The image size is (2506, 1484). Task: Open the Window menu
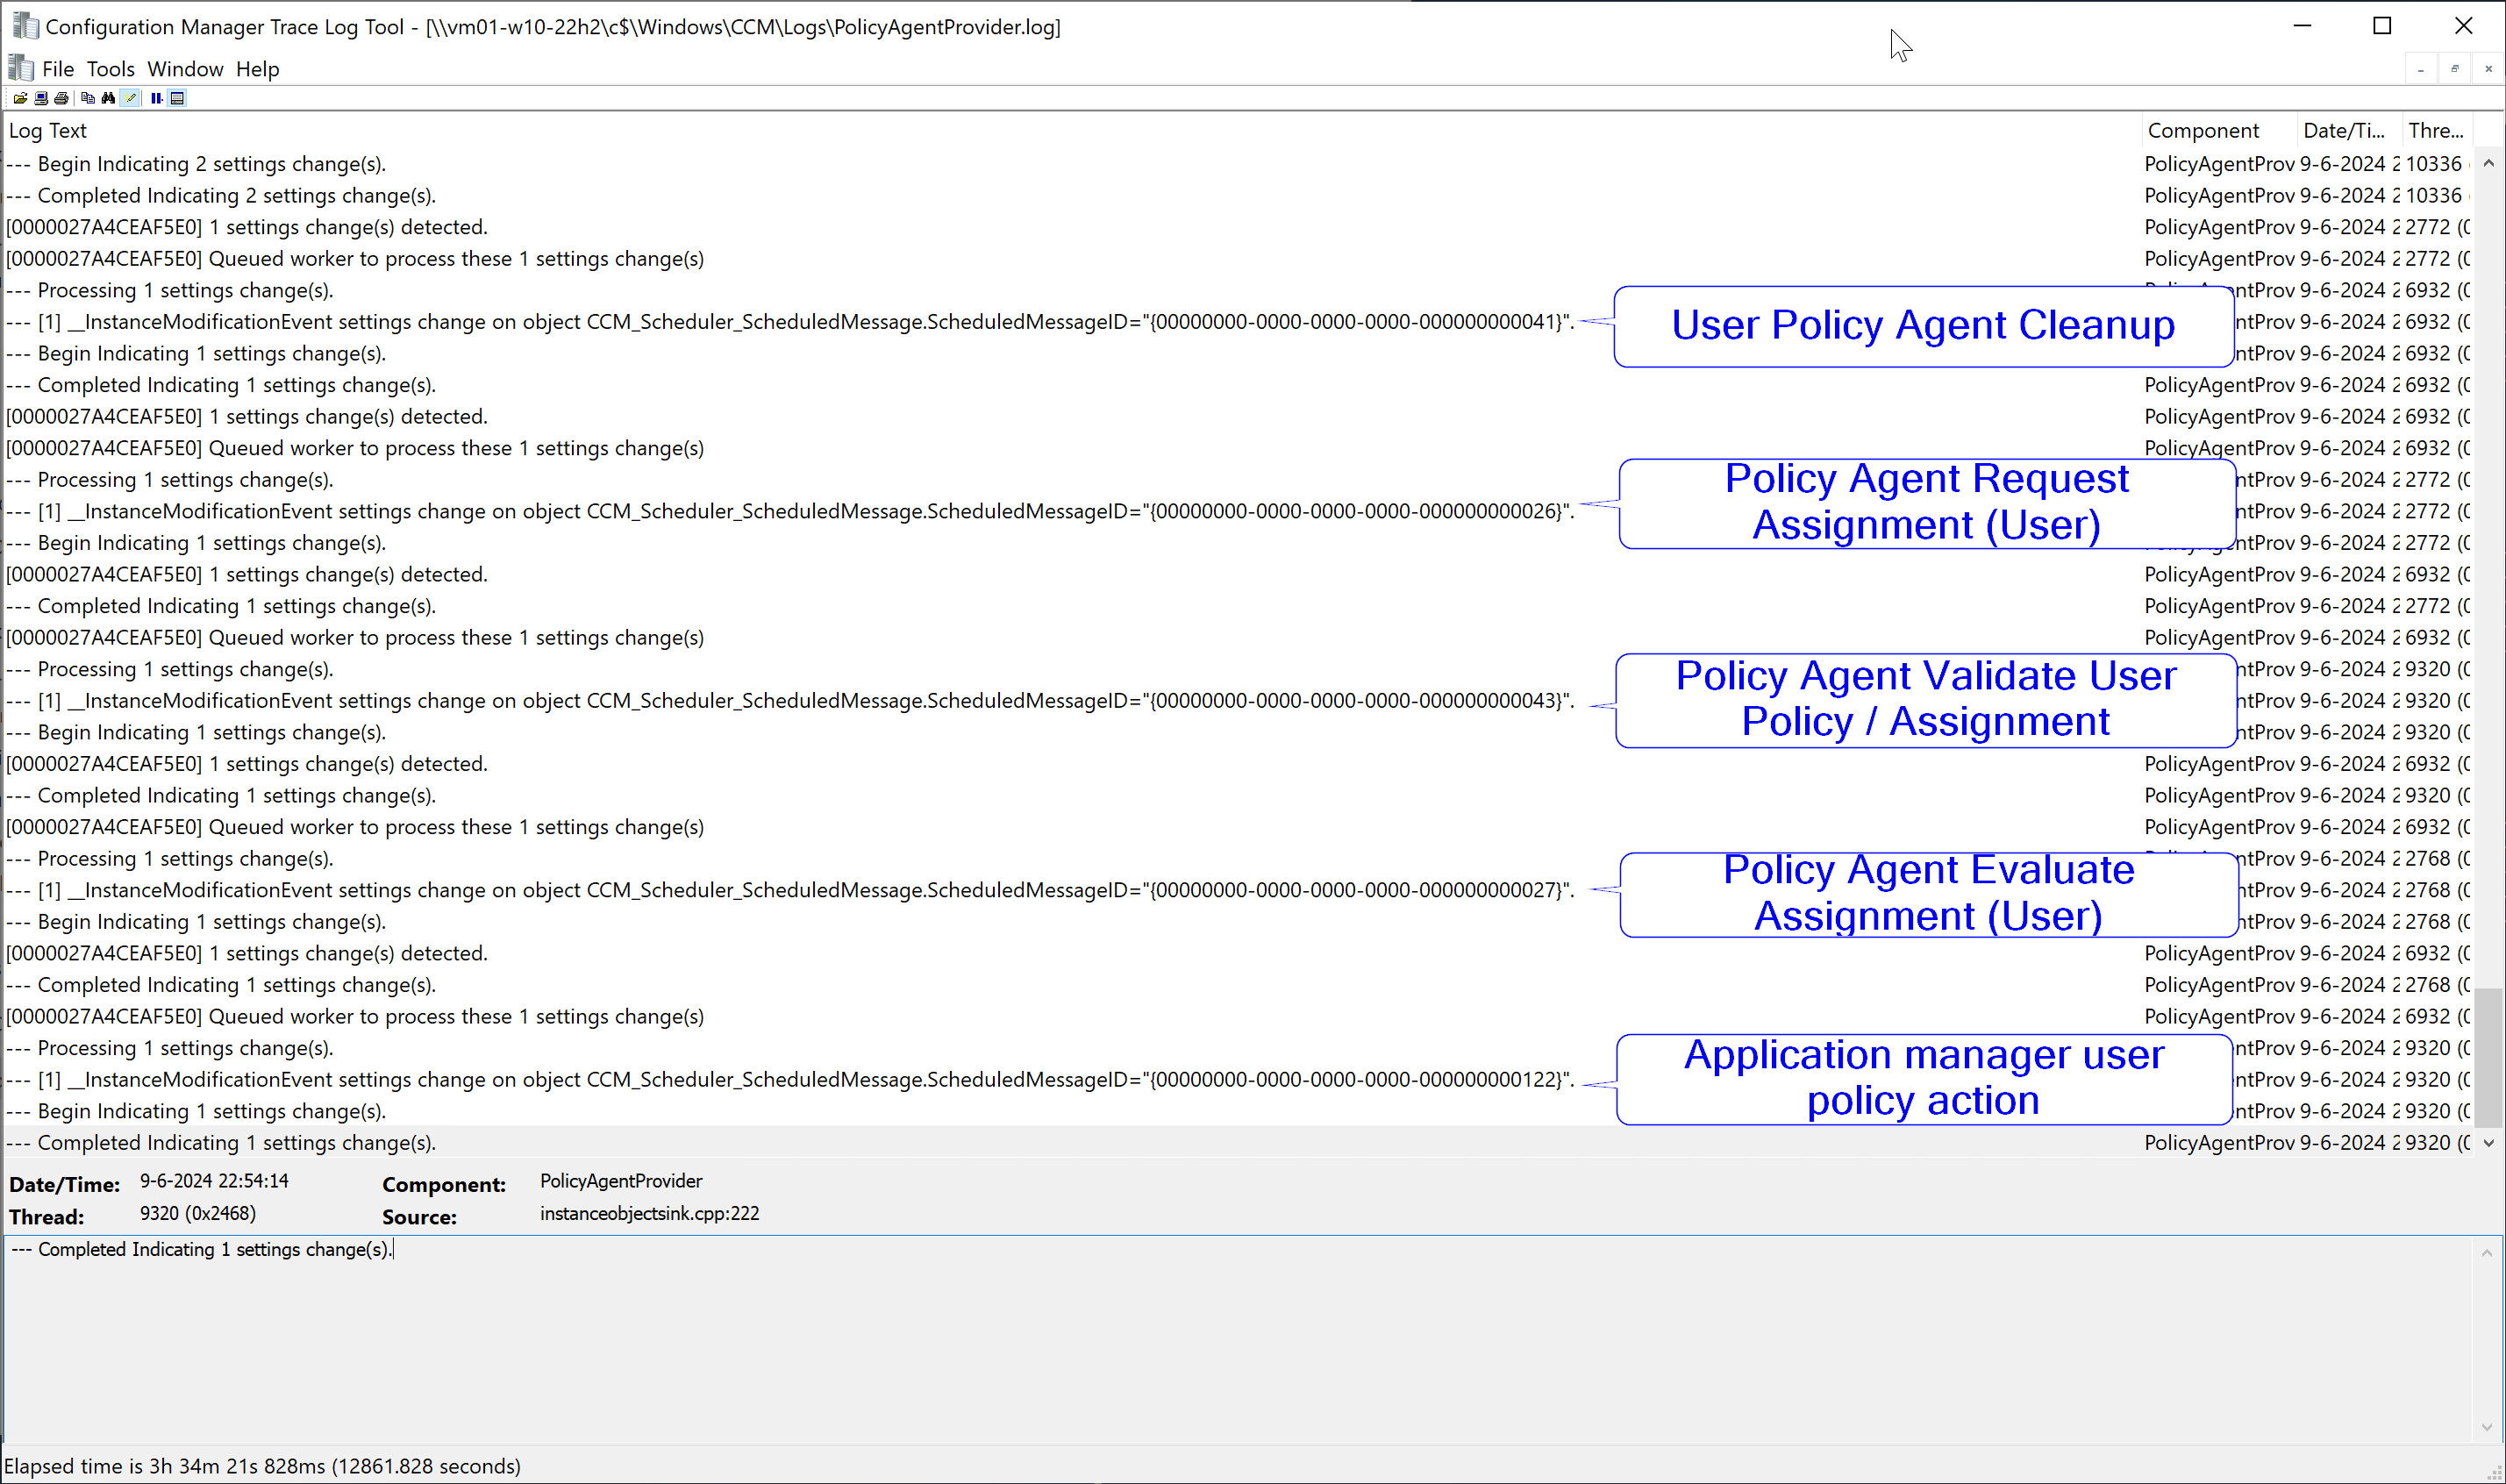[185, 69]
